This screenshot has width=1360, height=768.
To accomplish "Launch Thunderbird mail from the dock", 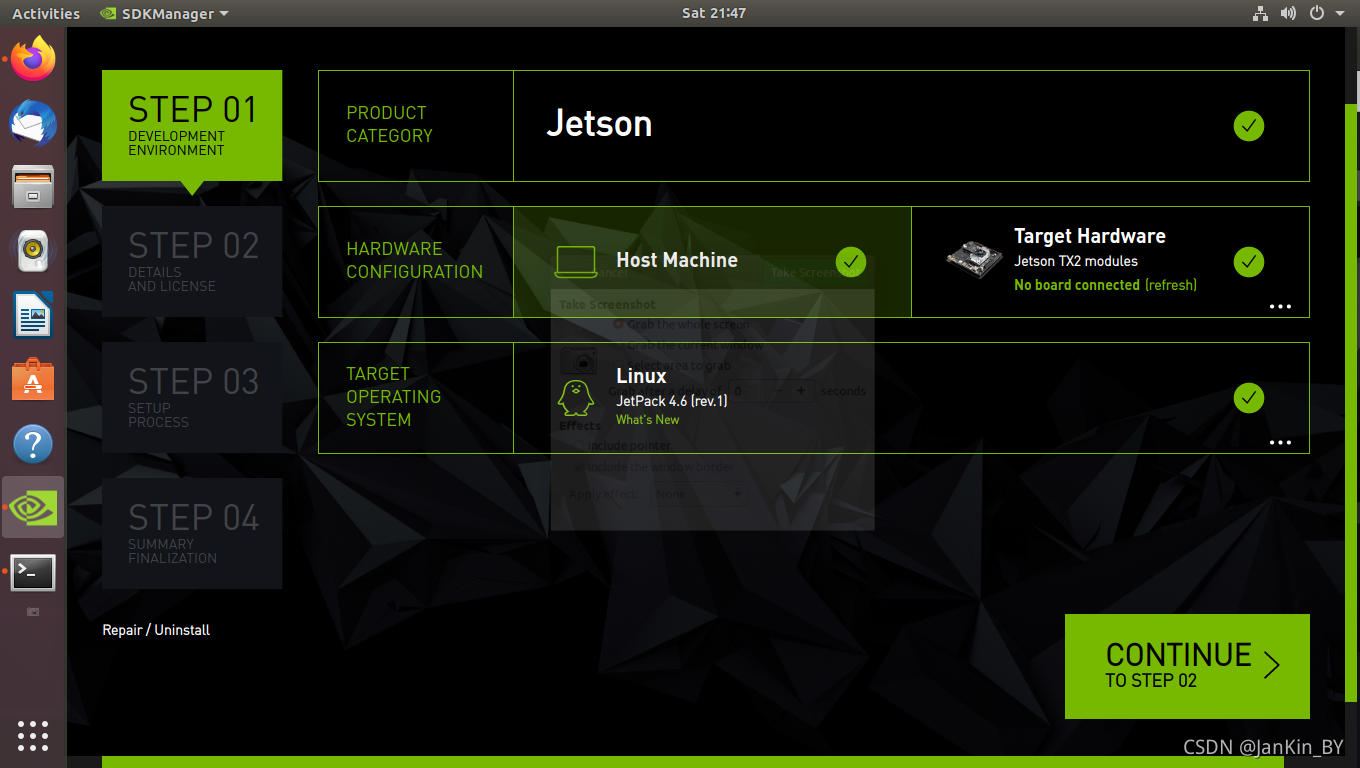I will click(x=33, y=124).
